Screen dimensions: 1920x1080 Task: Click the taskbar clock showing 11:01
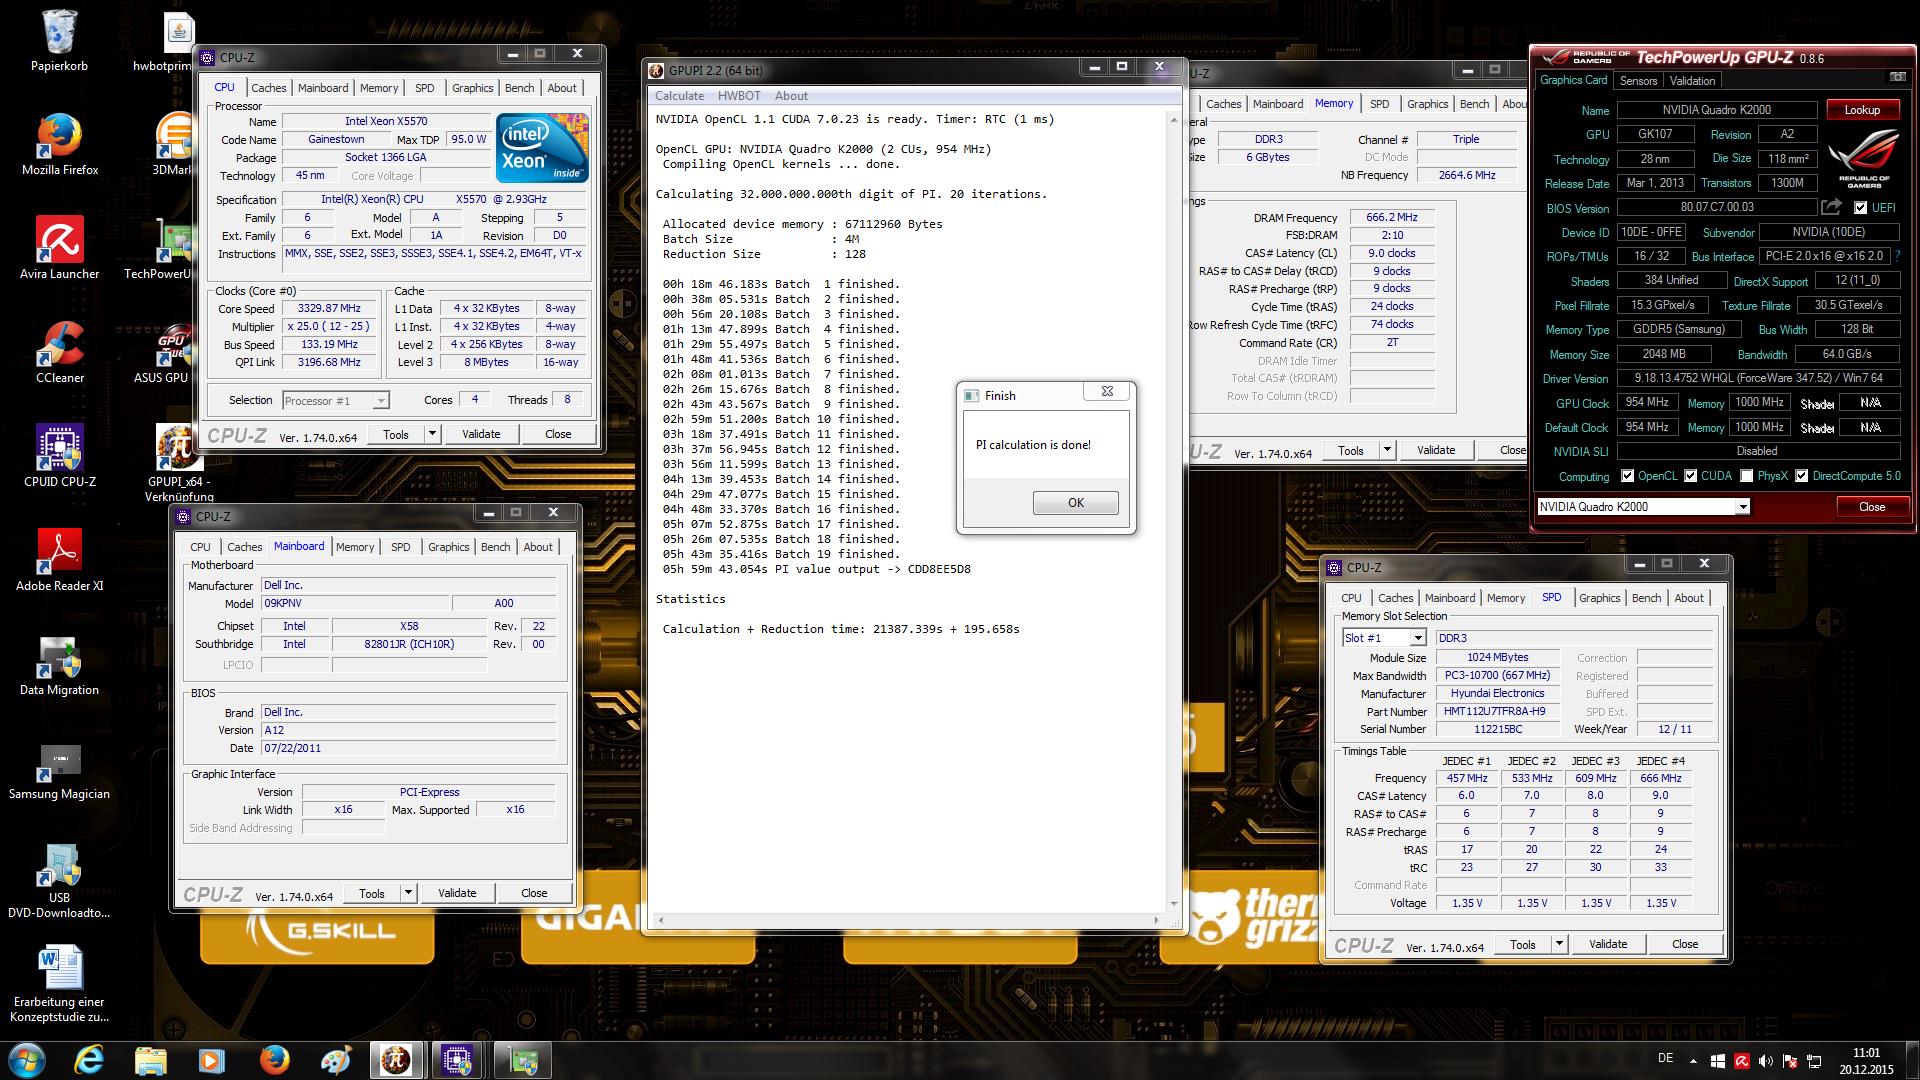click(x=1866, y=1060)
